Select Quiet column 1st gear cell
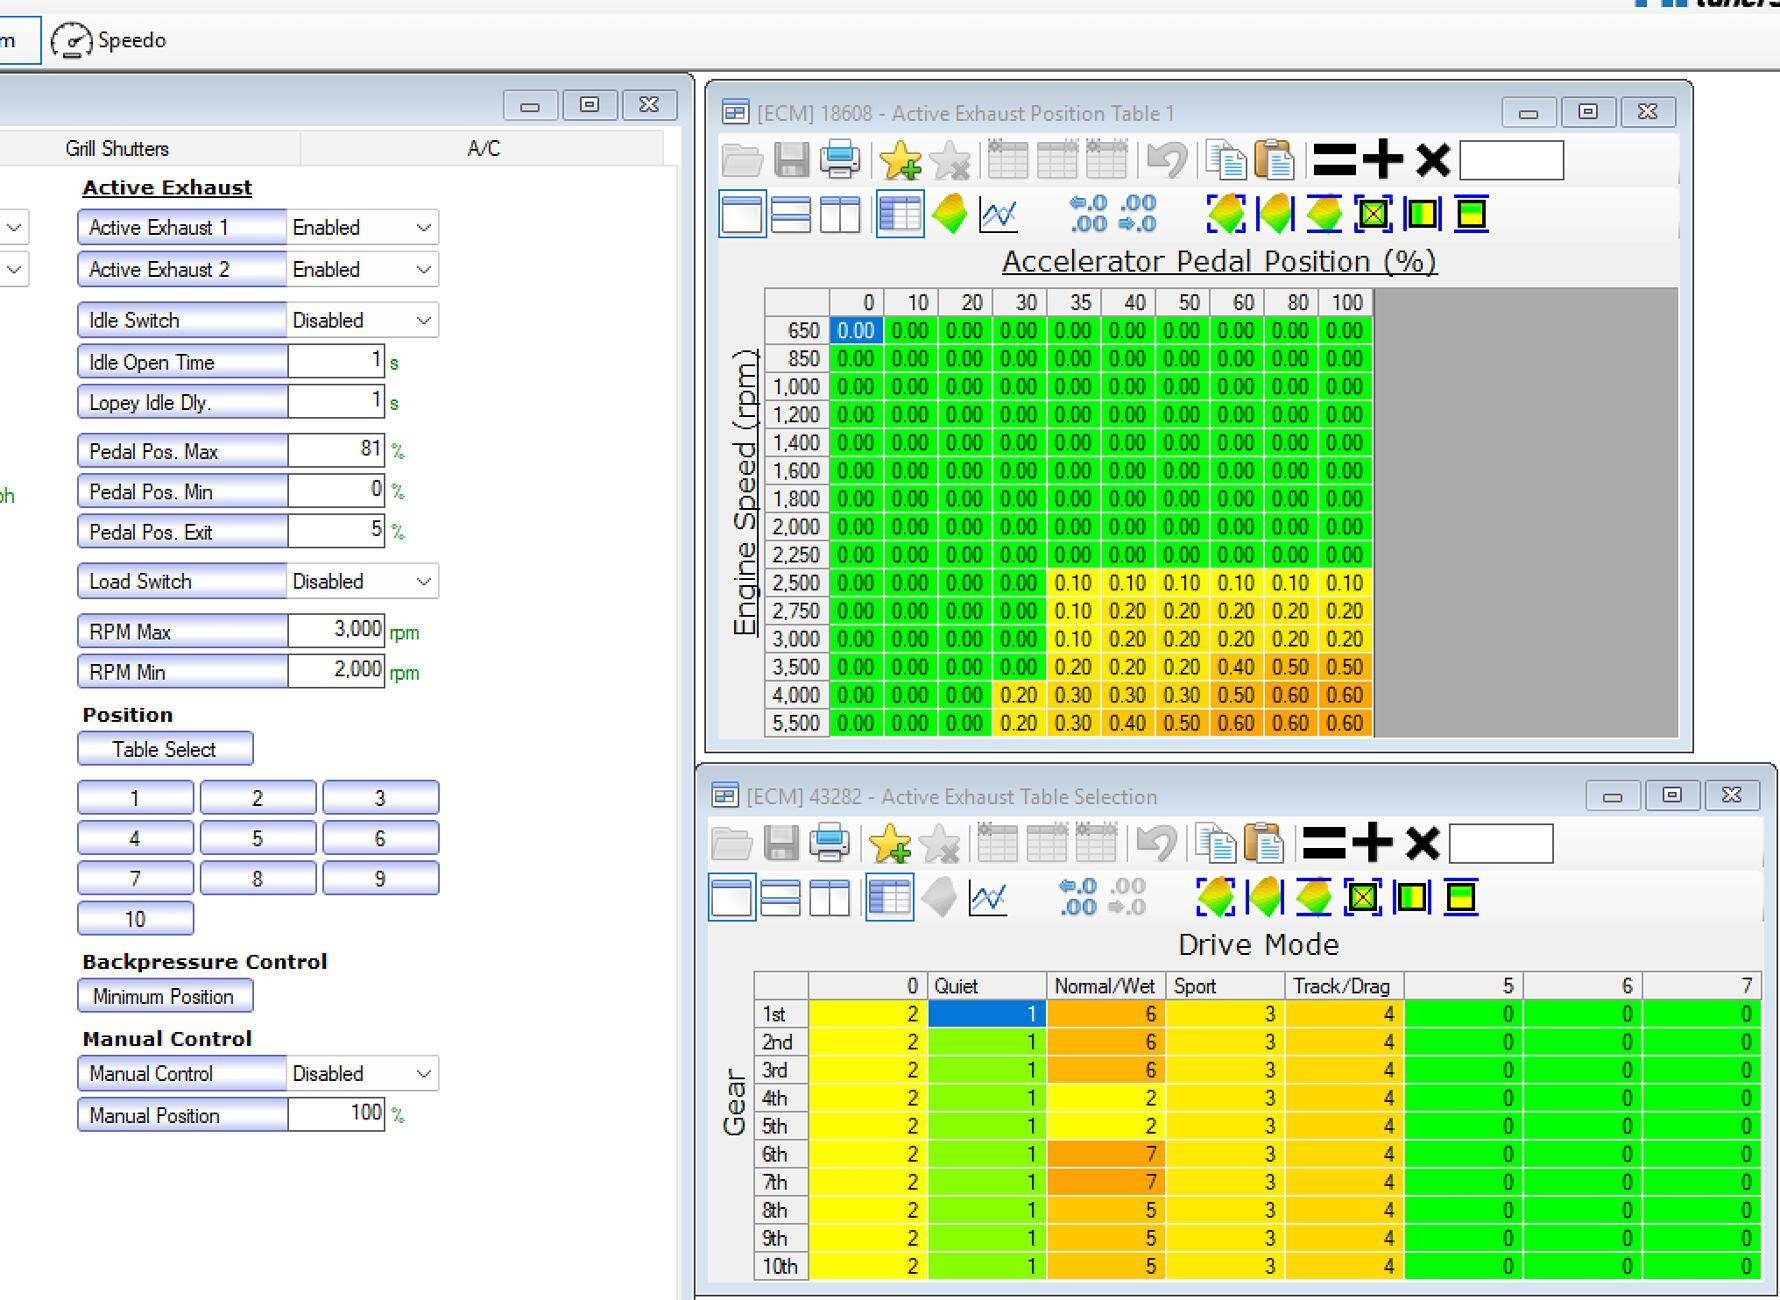The width and height of the screenshot is (1780, 1300). (x=987, y=1014)
